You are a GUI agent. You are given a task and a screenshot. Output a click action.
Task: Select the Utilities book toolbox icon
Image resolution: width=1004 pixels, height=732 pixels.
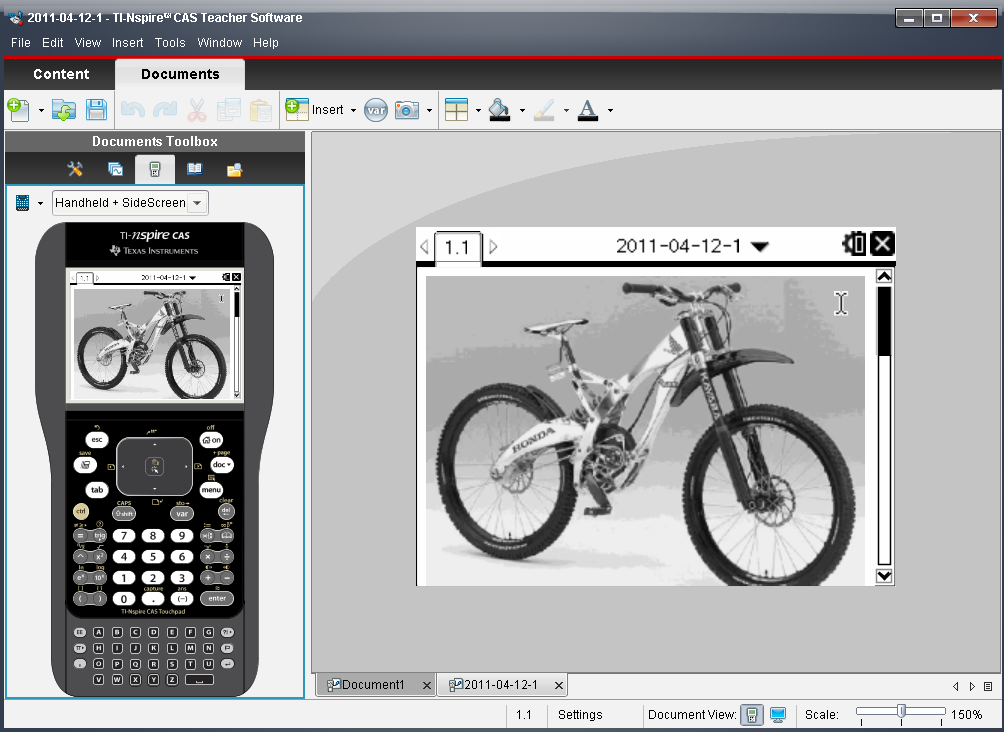coord(195,169)
